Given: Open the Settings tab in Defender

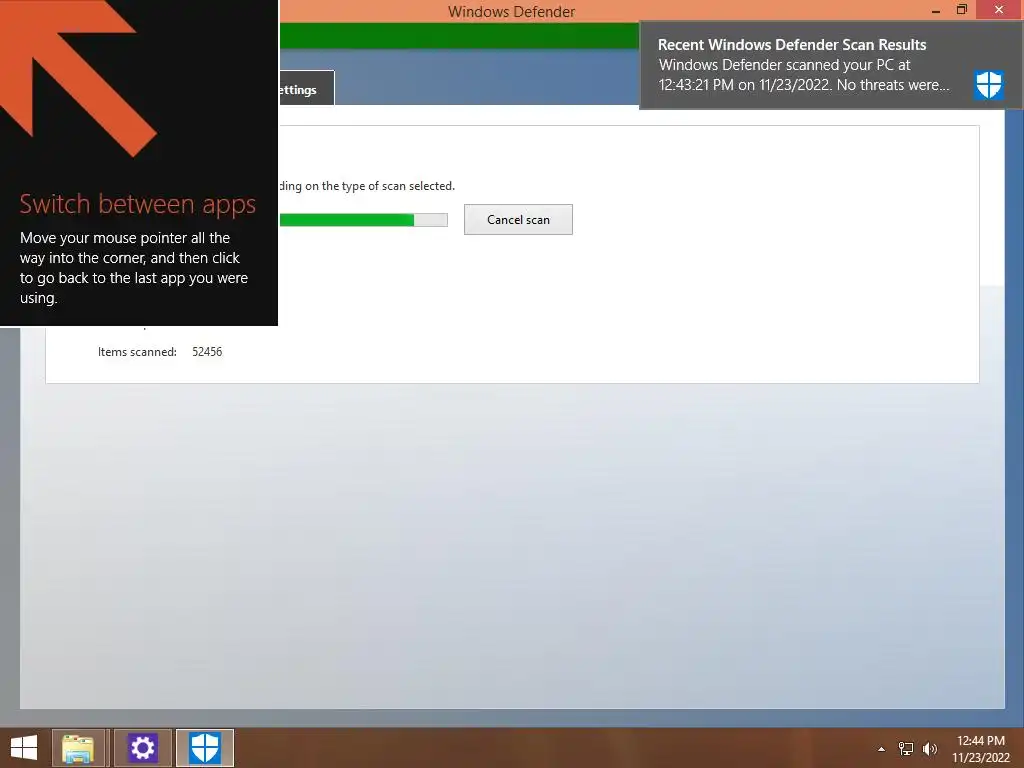Looking at the screenshot, I should coord(307,89).
